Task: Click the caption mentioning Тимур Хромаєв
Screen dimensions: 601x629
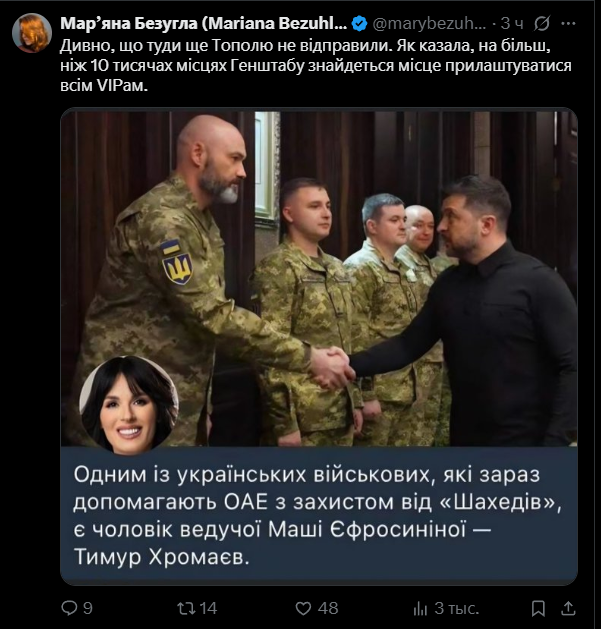Action: pos(319,515)
